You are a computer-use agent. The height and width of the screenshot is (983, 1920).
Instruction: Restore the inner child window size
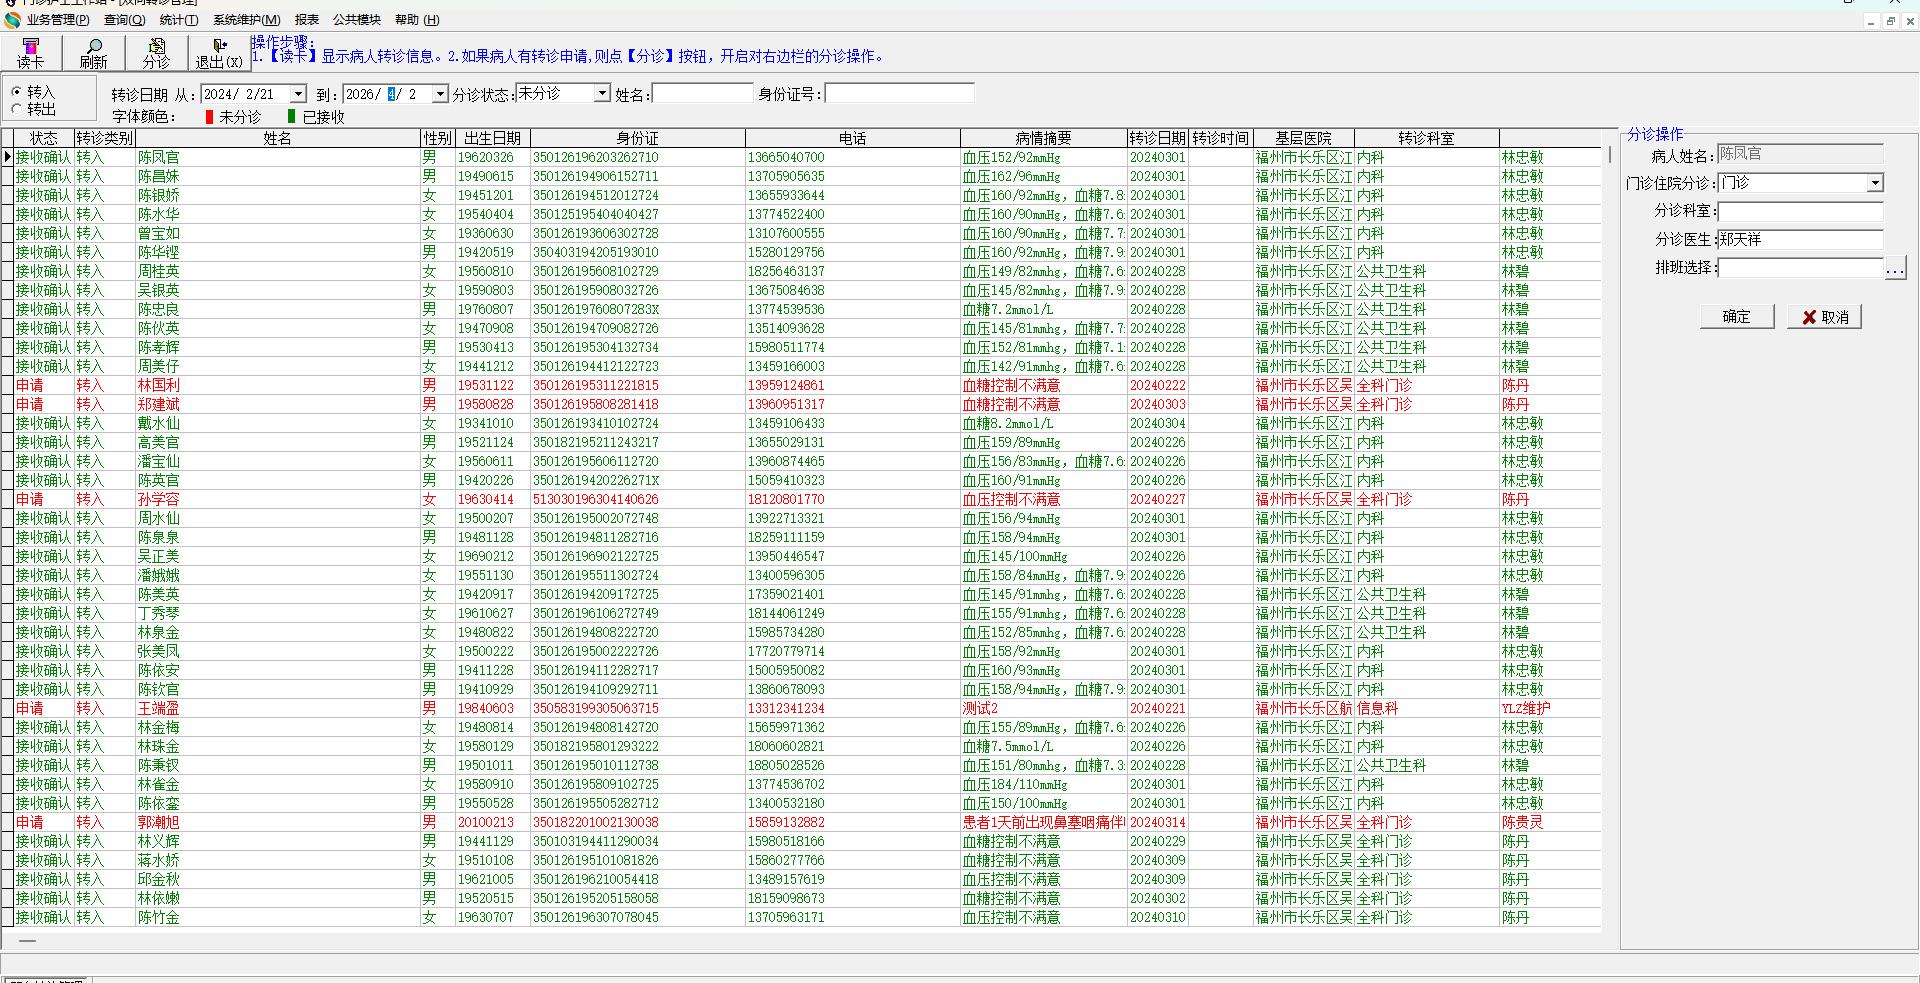click(1890, 21)
